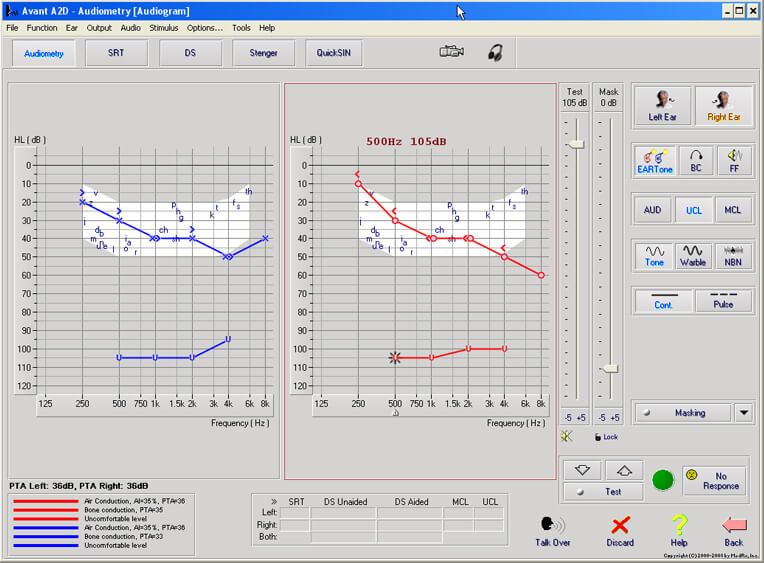Choose the EARTone transducer
This screenshot has width=764, height=563.
[655, 160]
